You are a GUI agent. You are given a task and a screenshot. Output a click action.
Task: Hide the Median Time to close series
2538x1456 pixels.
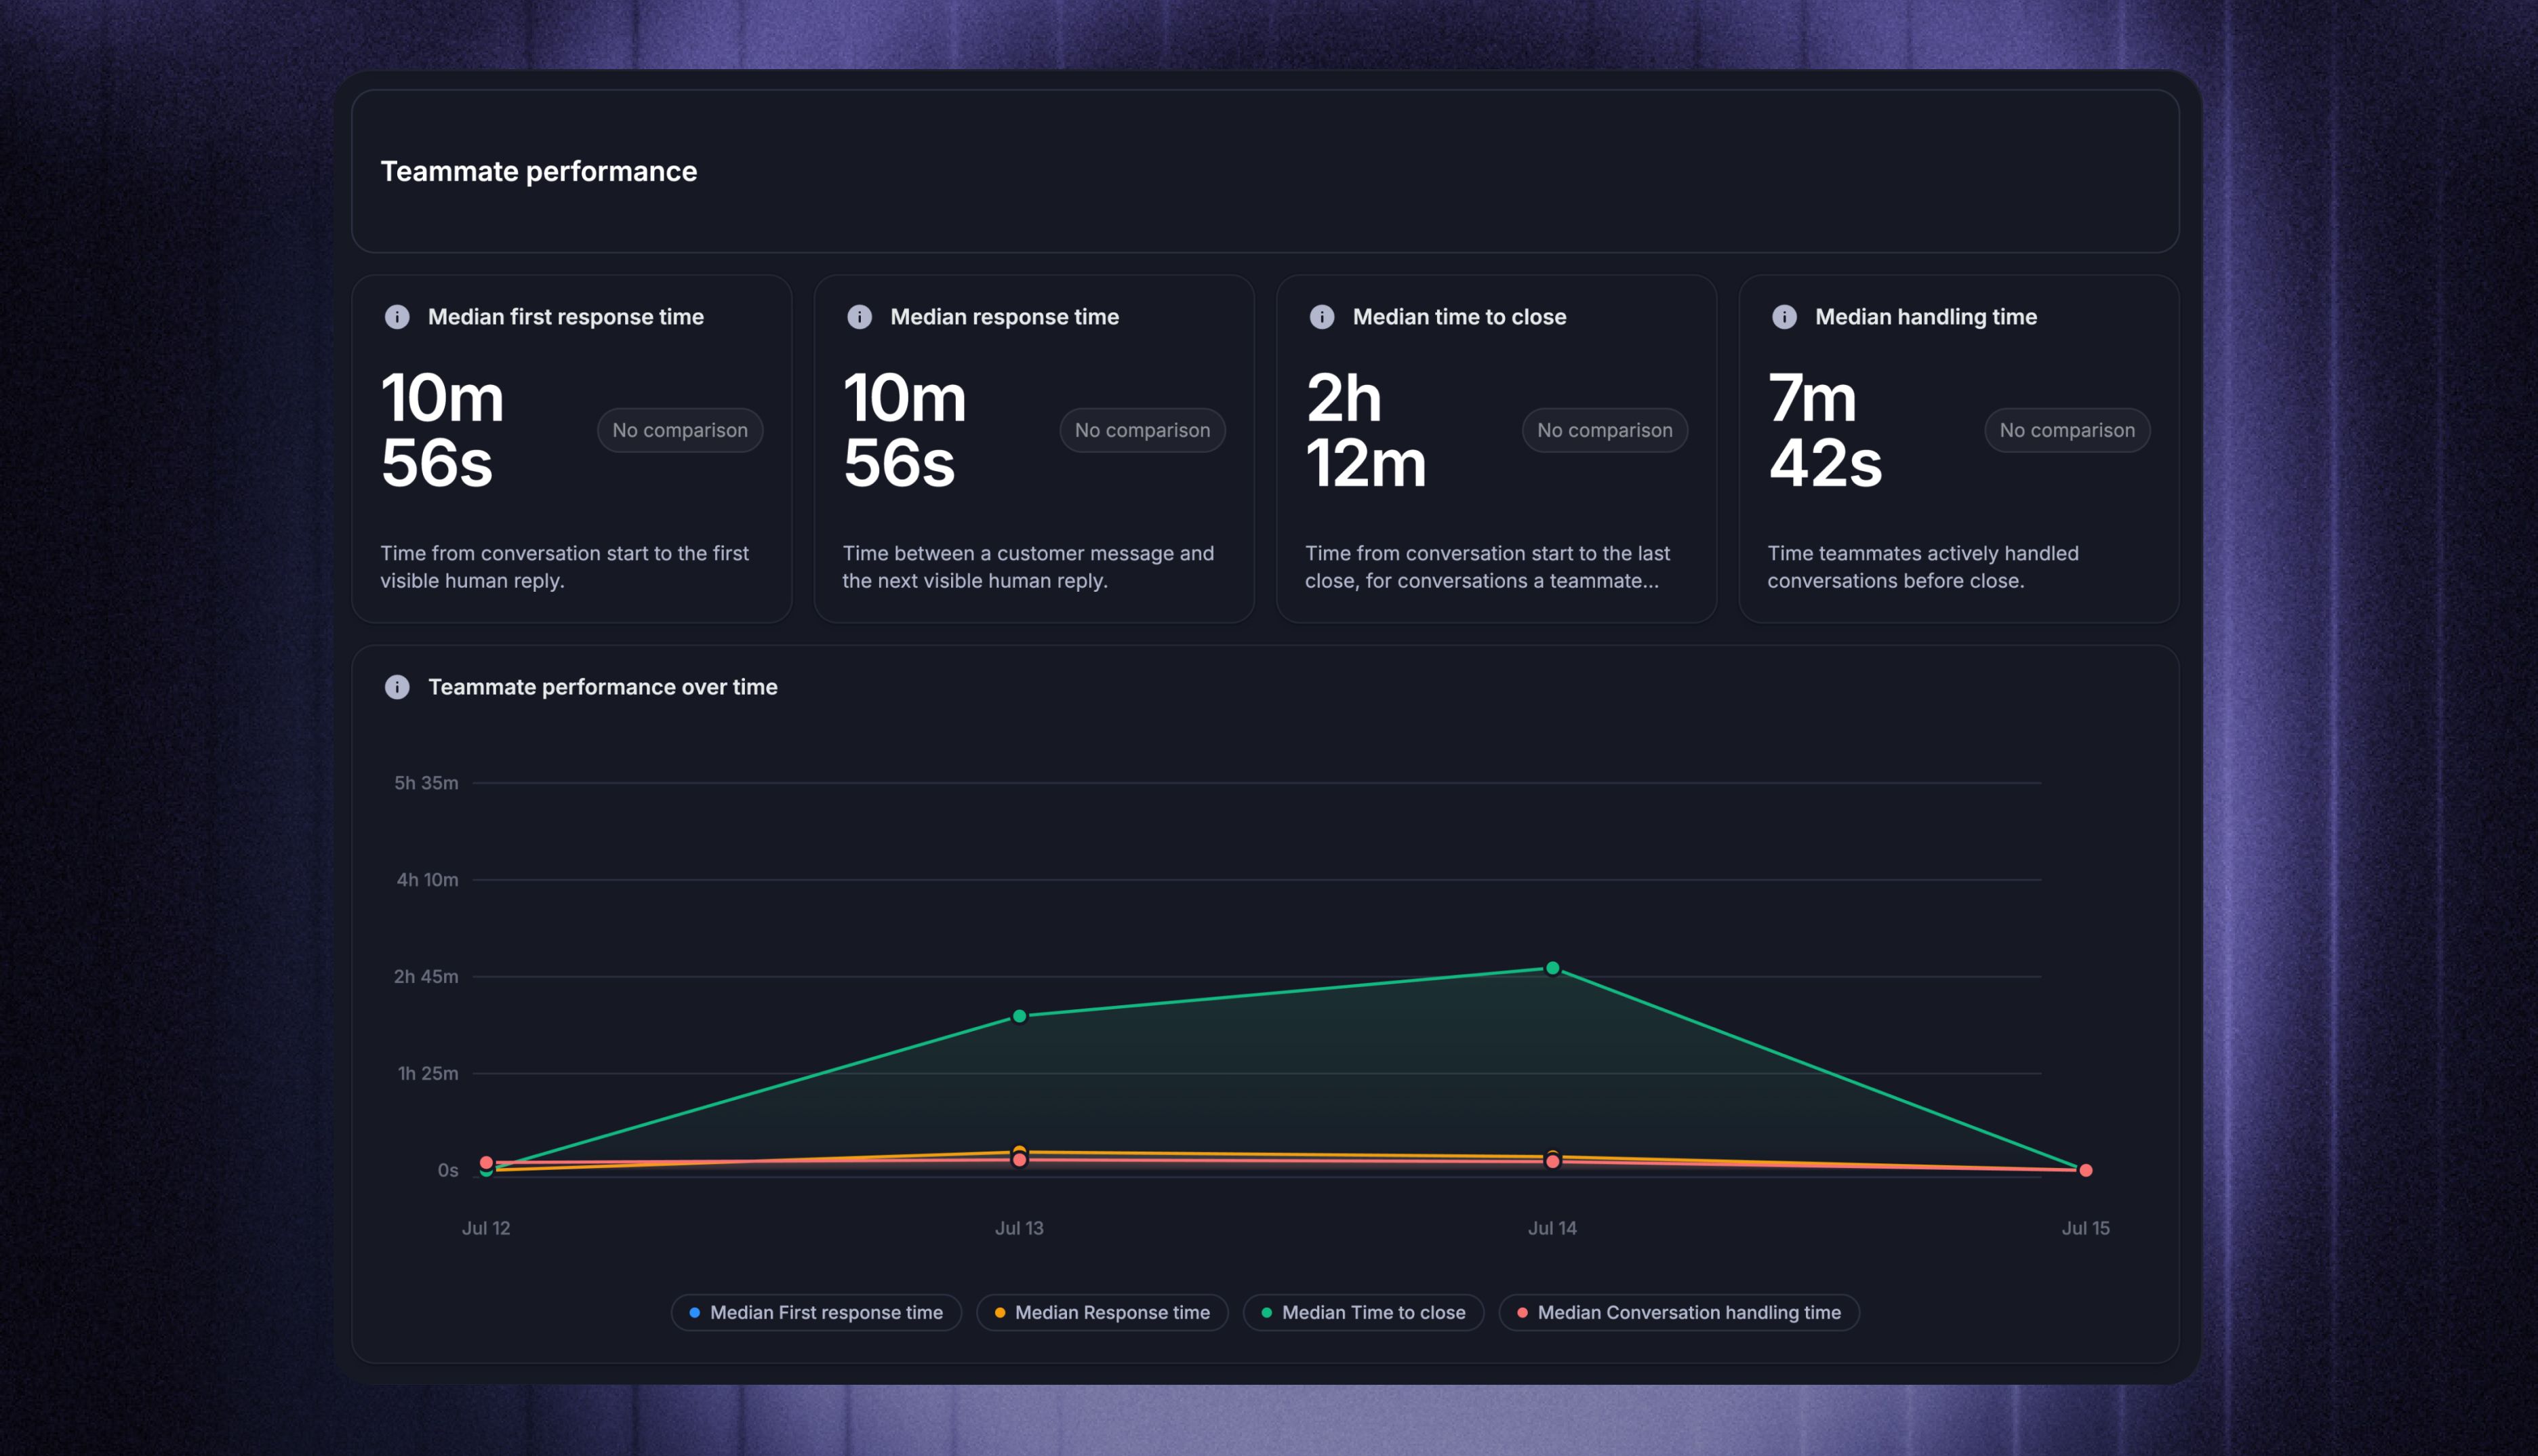[x=1363, y=1312]
